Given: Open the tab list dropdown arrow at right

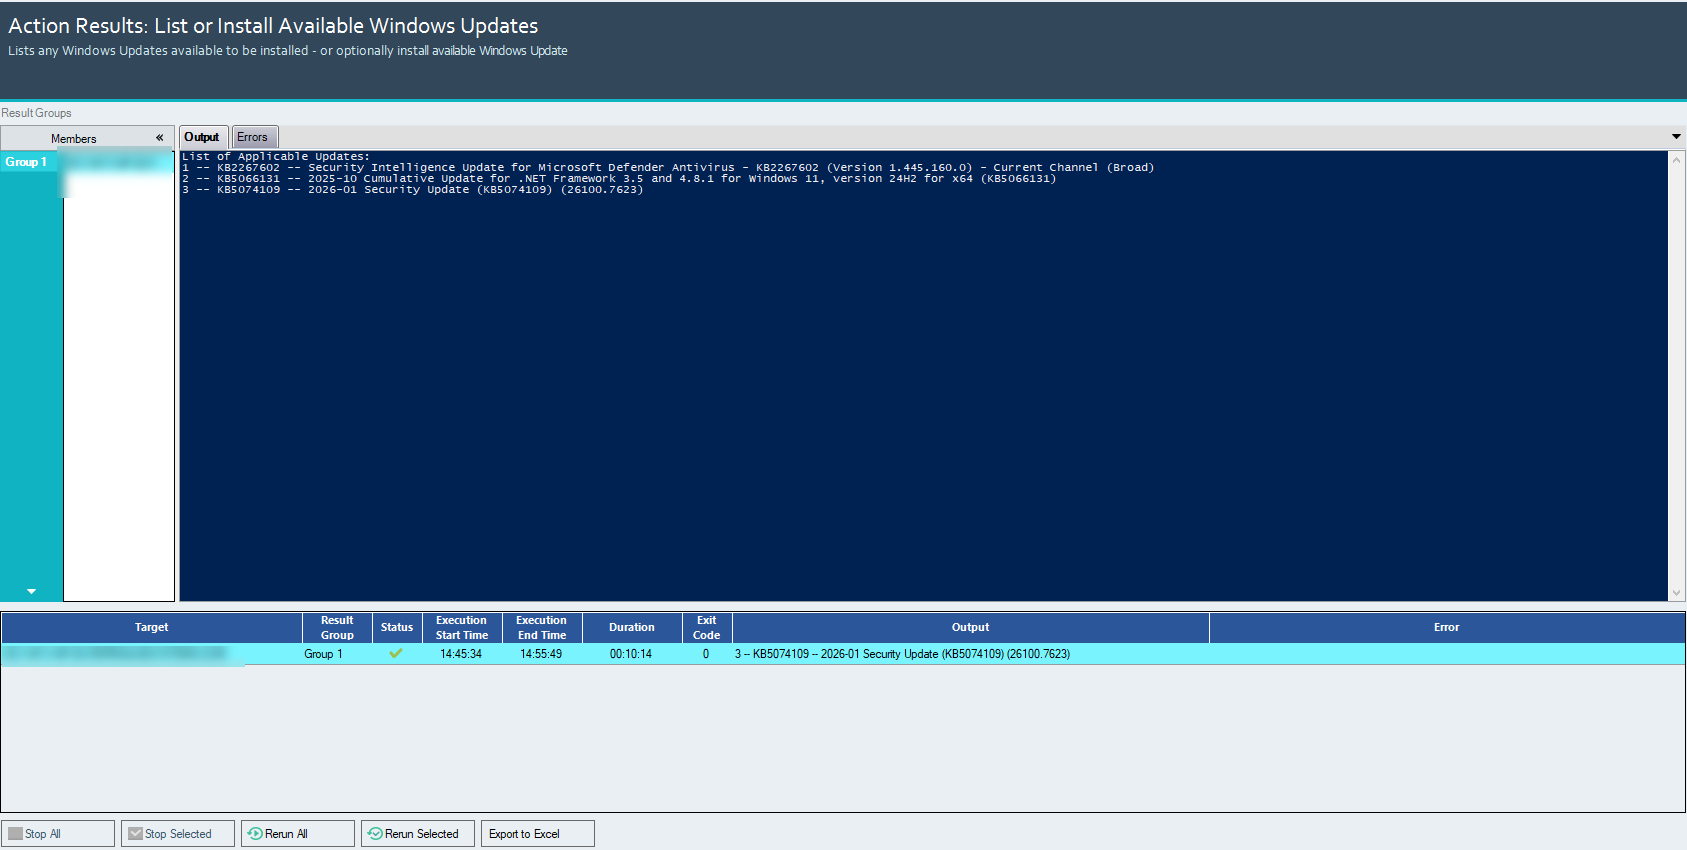Looking at the screenshot, I should click(x=1676, y=137).
